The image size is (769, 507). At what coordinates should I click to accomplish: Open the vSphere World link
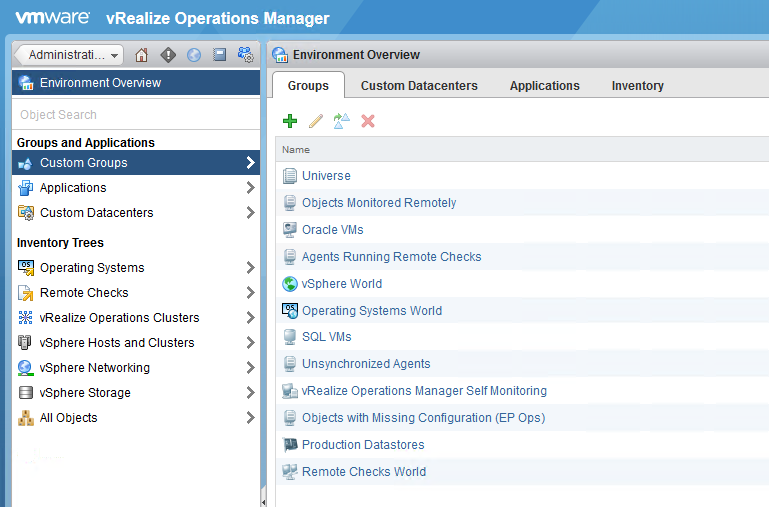(x=341, y=283)
